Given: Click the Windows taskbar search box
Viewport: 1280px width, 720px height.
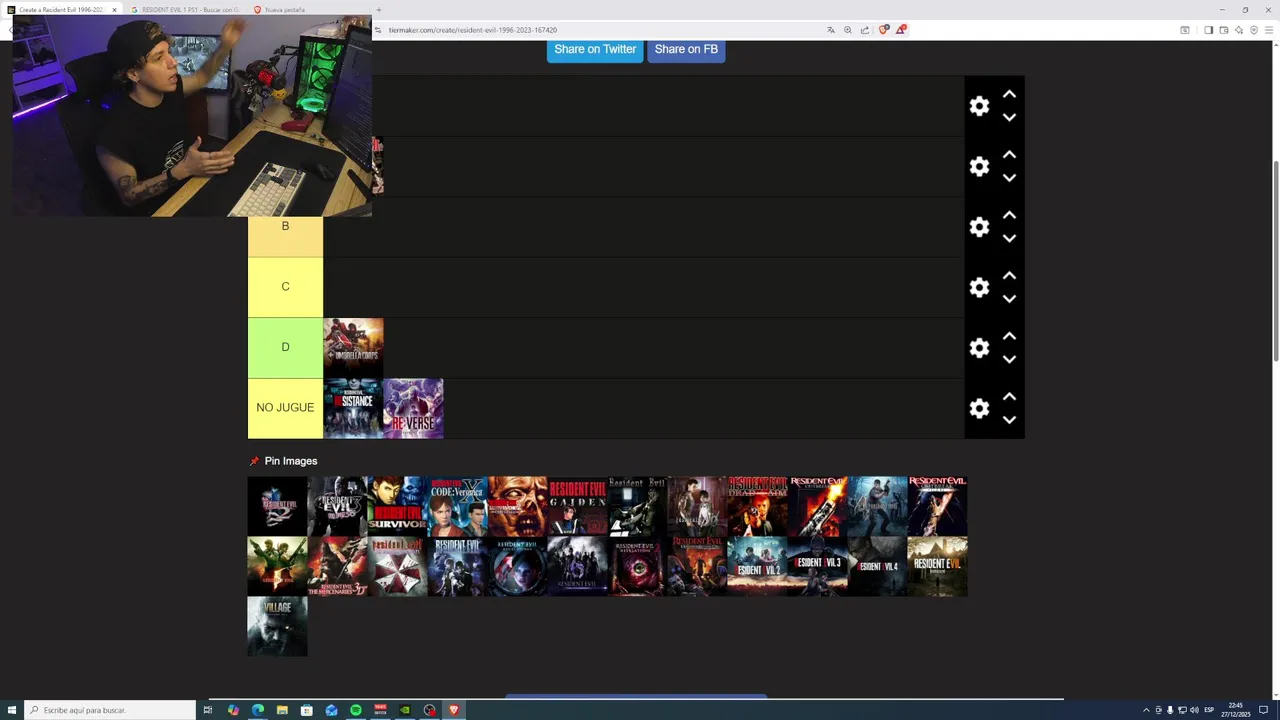Looking at the screenshot, I should click(110, 710).
